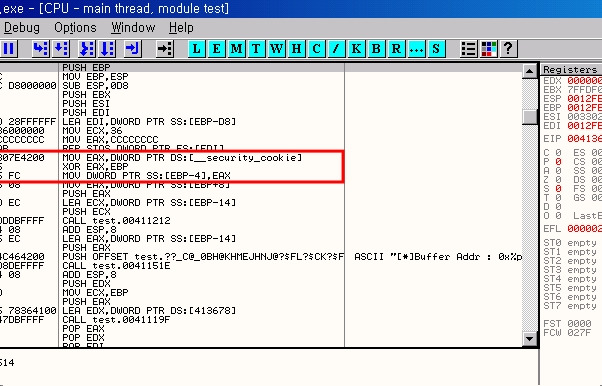Select the MOV EAX,CCCCCCCC instruction
Image resolution: width=602 pixels, height=386 pixels.
110,140
